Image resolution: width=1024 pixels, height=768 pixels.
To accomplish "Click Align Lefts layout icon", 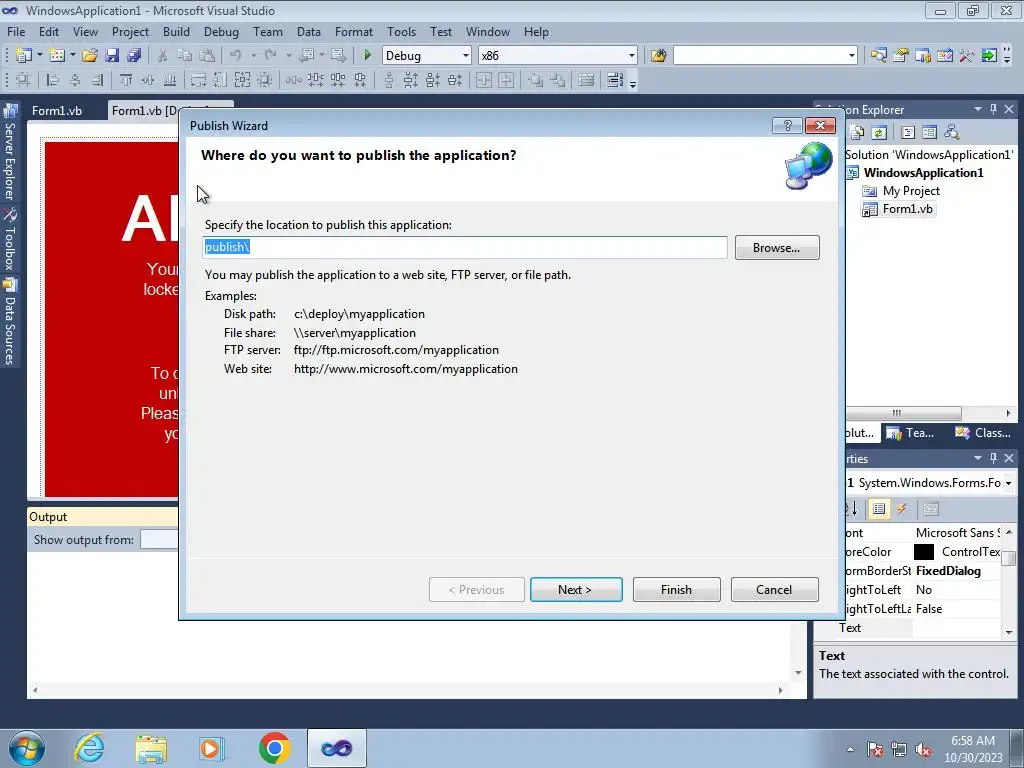I will click(x=53, y=80).
